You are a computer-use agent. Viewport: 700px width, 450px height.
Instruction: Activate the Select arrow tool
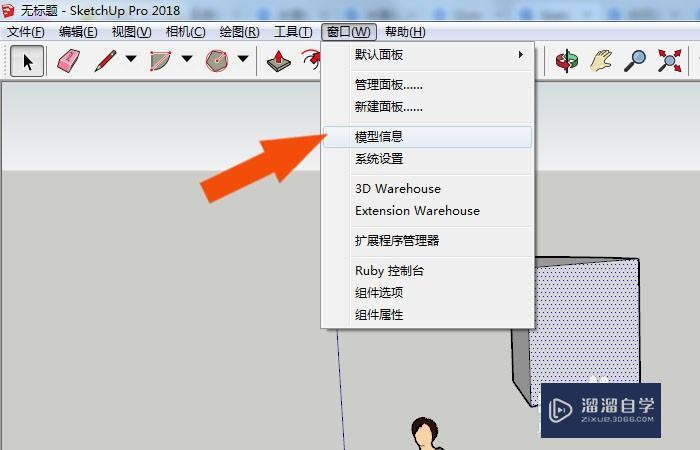click(27, 61)
